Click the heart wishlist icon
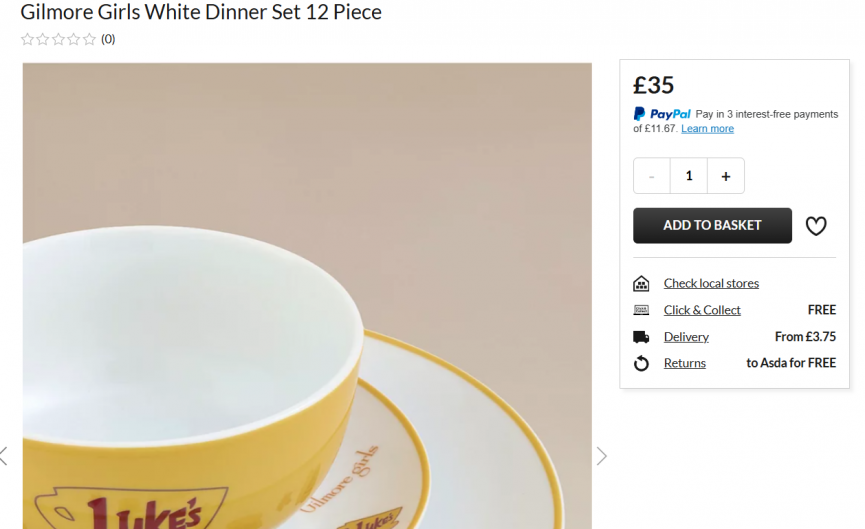Screen dimensions: 865x529 (816, 226)
